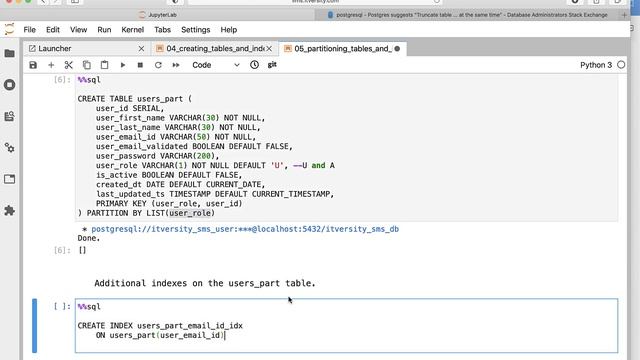
Task: Open the tabs list sidebar panel
Action: point(9,179)
